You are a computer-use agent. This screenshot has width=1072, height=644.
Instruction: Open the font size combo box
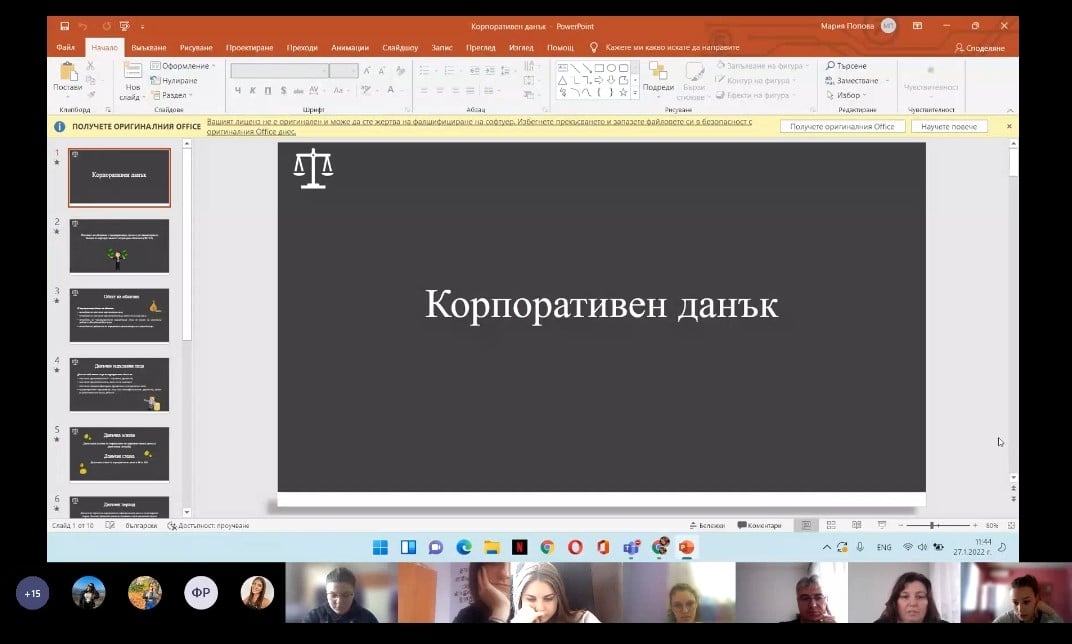click(x=343, y=70)
